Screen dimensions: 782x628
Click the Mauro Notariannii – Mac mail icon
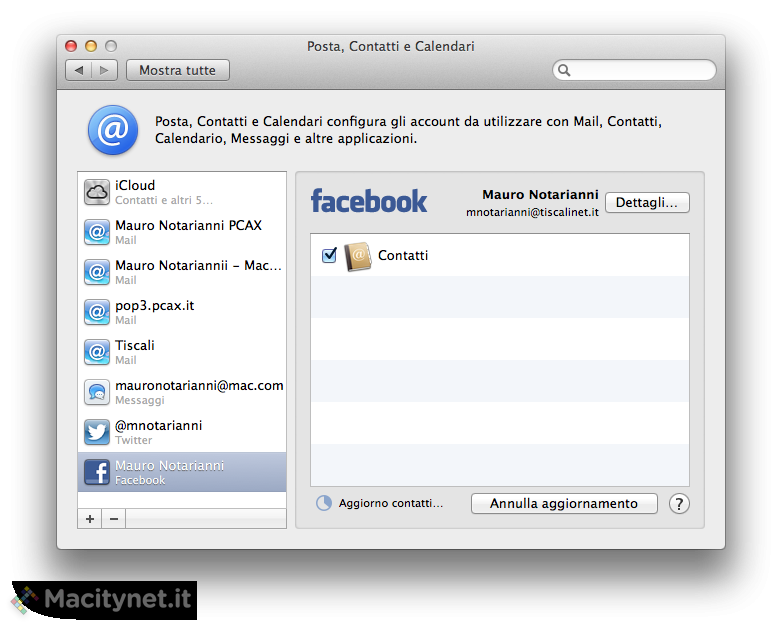tap(97, 272)
